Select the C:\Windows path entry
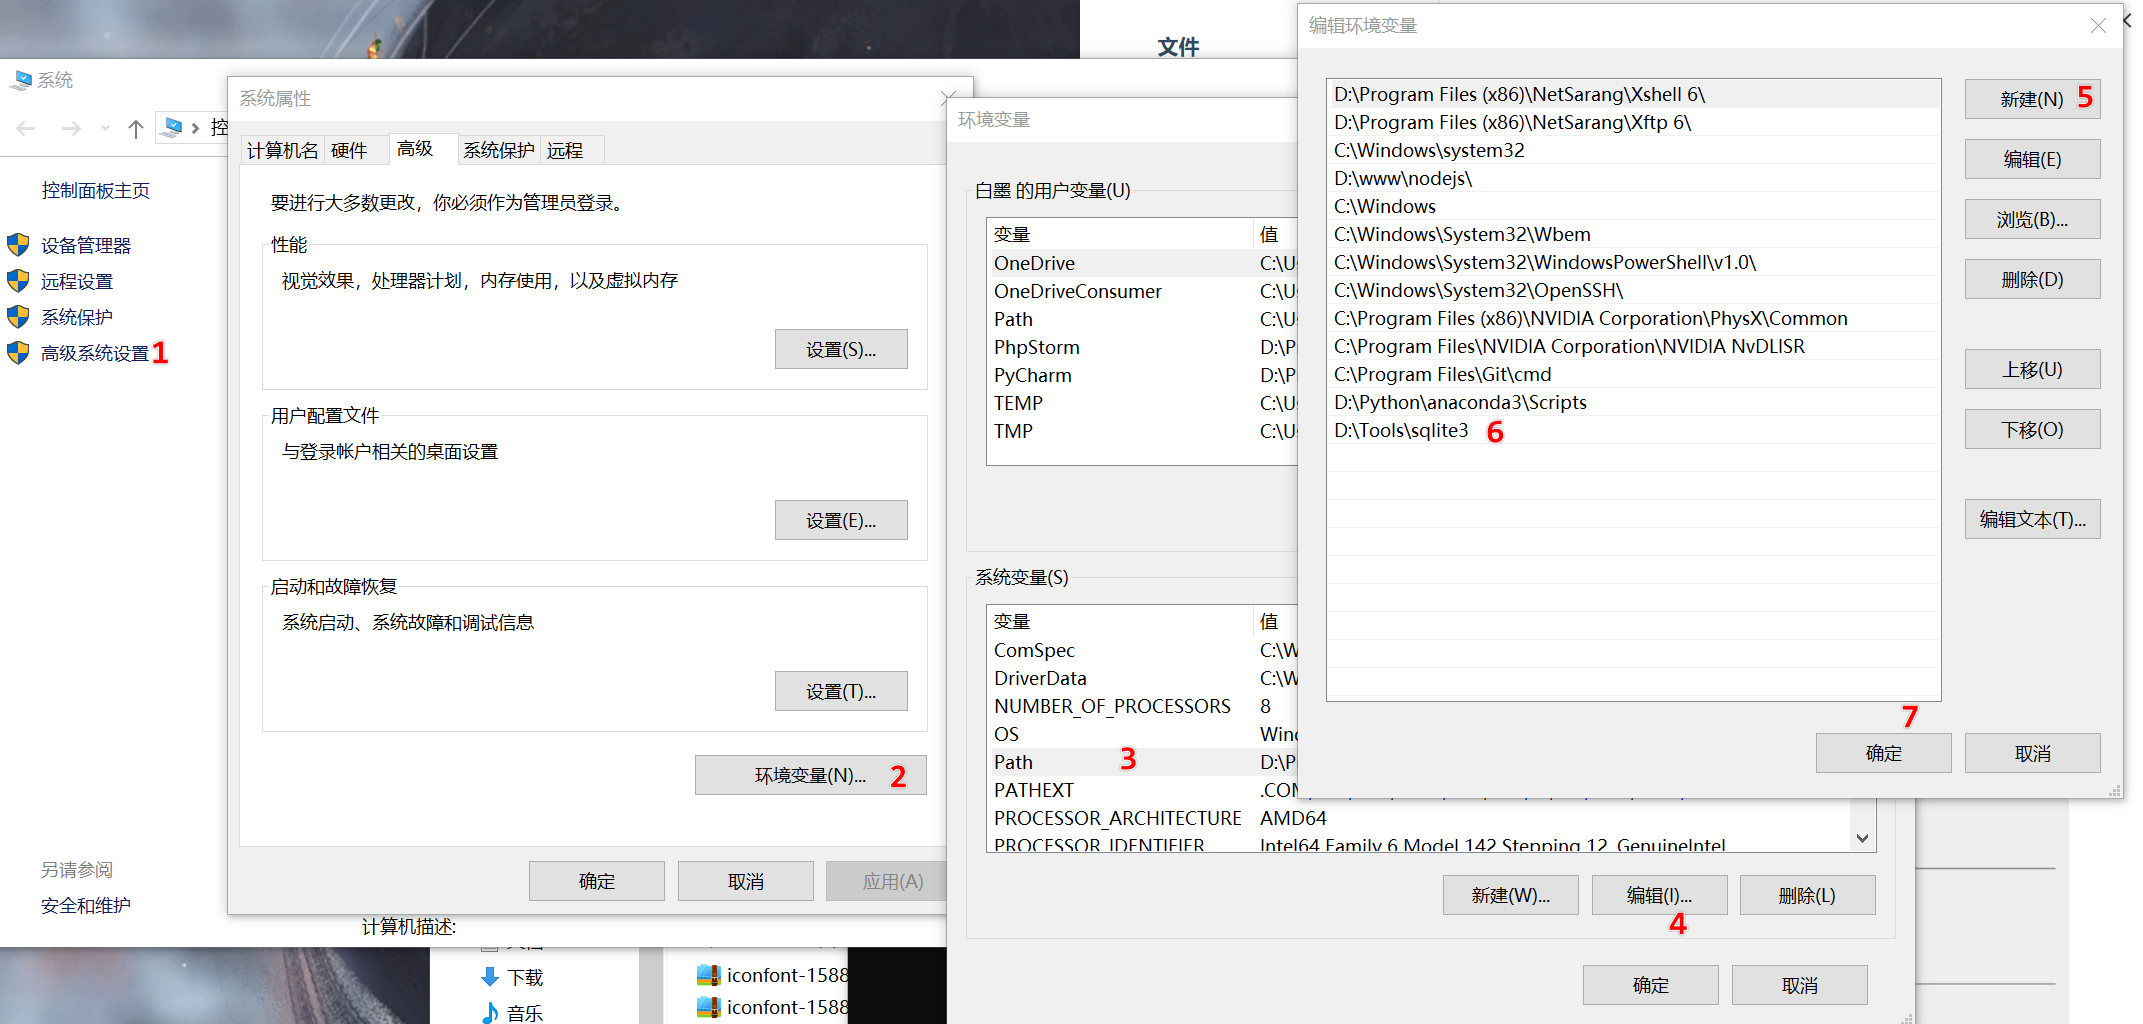Viewport: 2143px width, 1024px height. pos(1634,206)
